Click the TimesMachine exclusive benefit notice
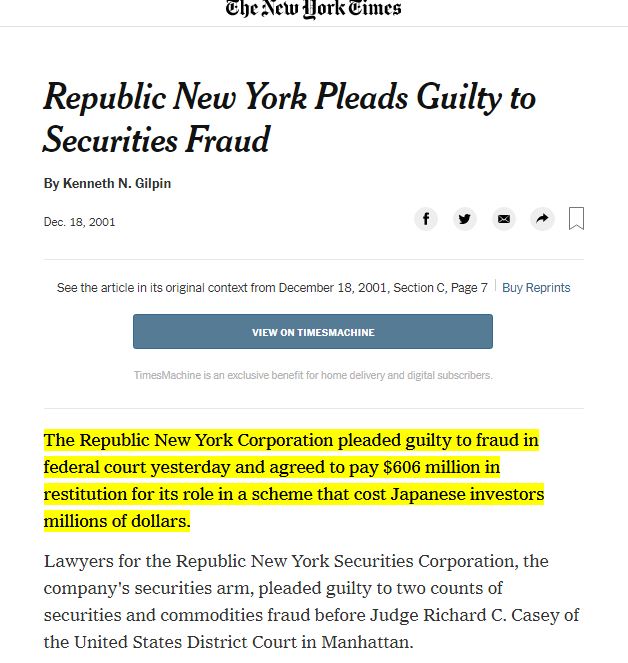628x663 pixels. click(x=313, y=375)
